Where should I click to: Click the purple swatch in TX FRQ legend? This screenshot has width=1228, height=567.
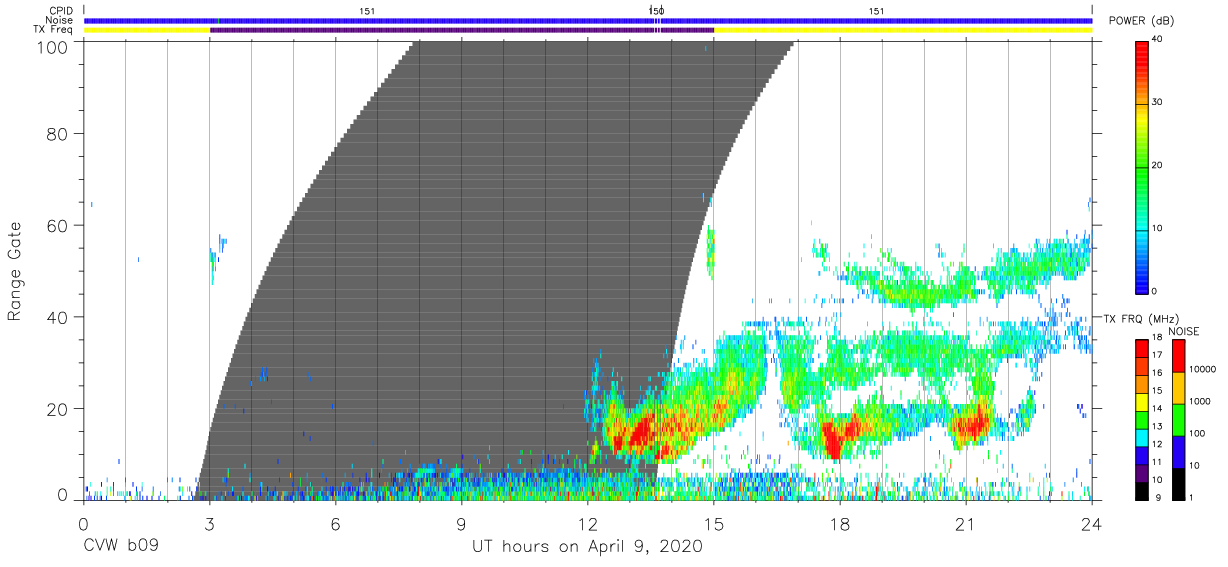click(x=1141, y=471)
